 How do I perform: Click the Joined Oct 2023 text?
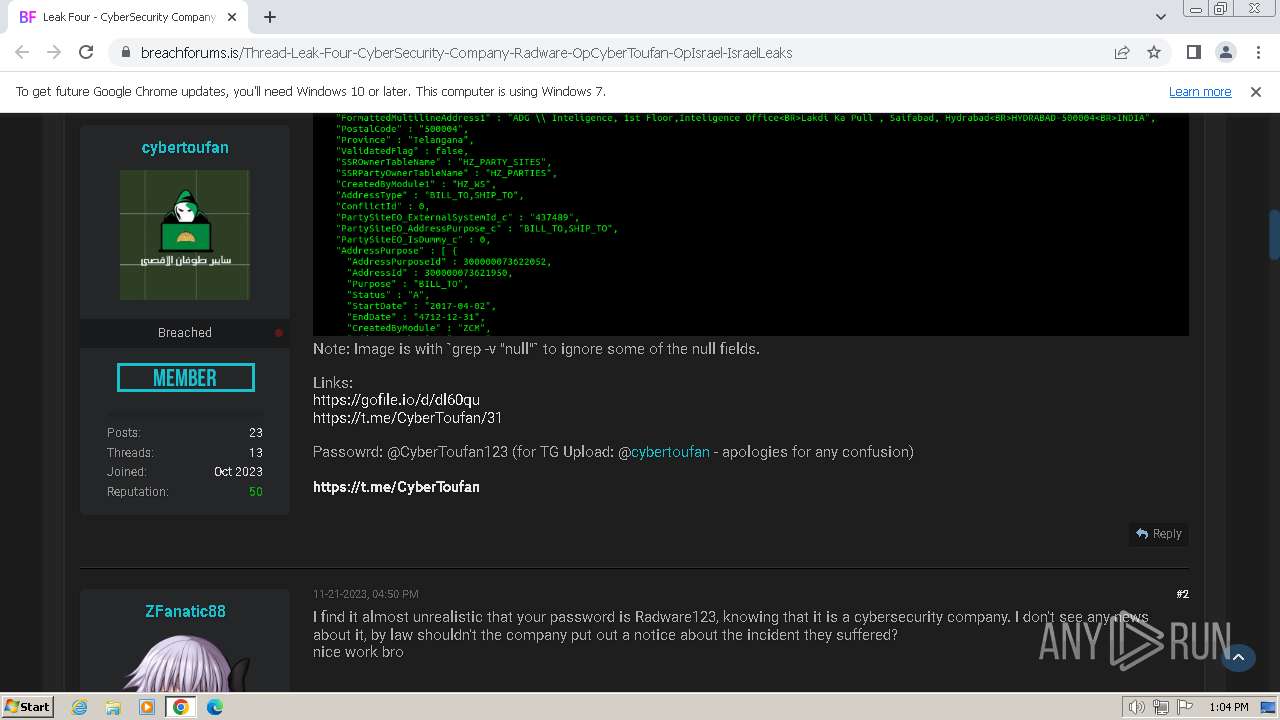pos(238,472)
